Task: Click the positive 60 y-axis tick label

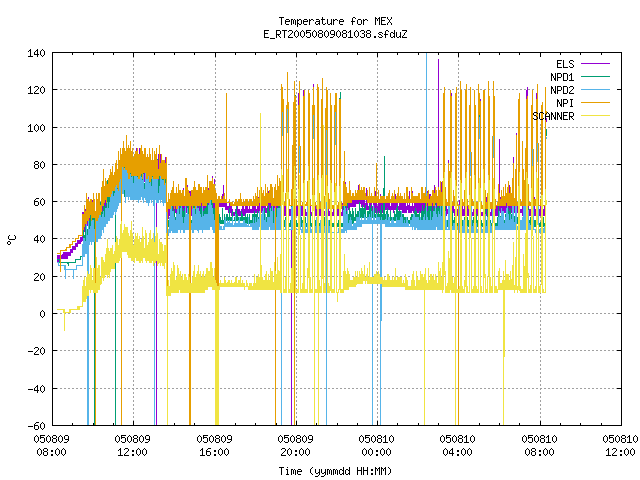Action: pos(39,202)
